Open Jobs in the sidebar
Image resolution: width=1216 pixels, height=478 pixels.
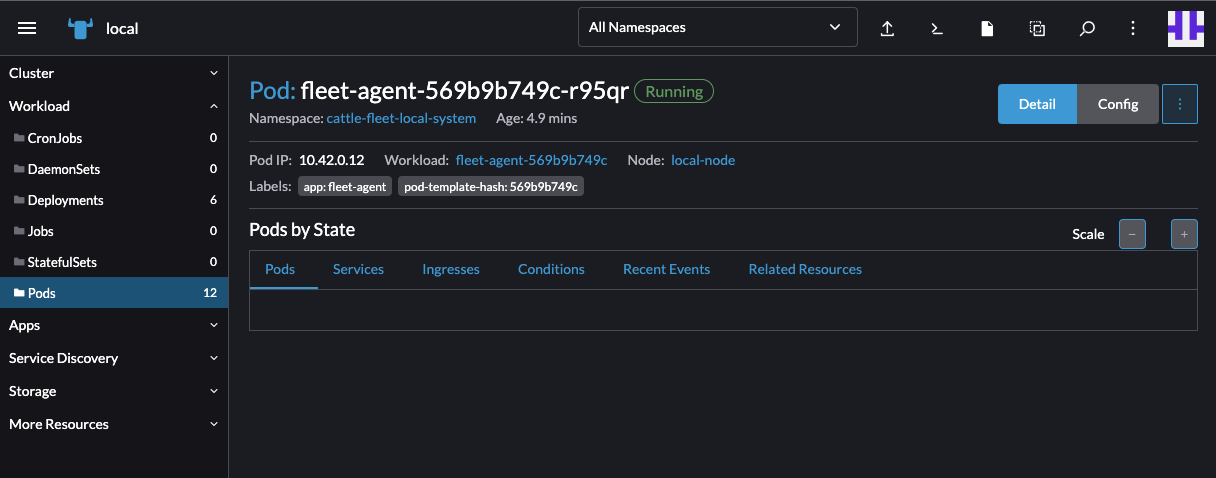click(114, 231)
